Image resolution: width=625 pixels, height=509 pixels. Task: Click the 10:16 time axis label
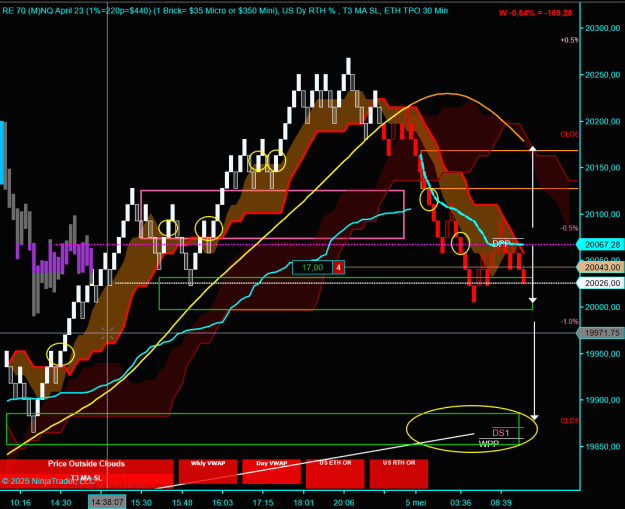(x=20, y=503)
